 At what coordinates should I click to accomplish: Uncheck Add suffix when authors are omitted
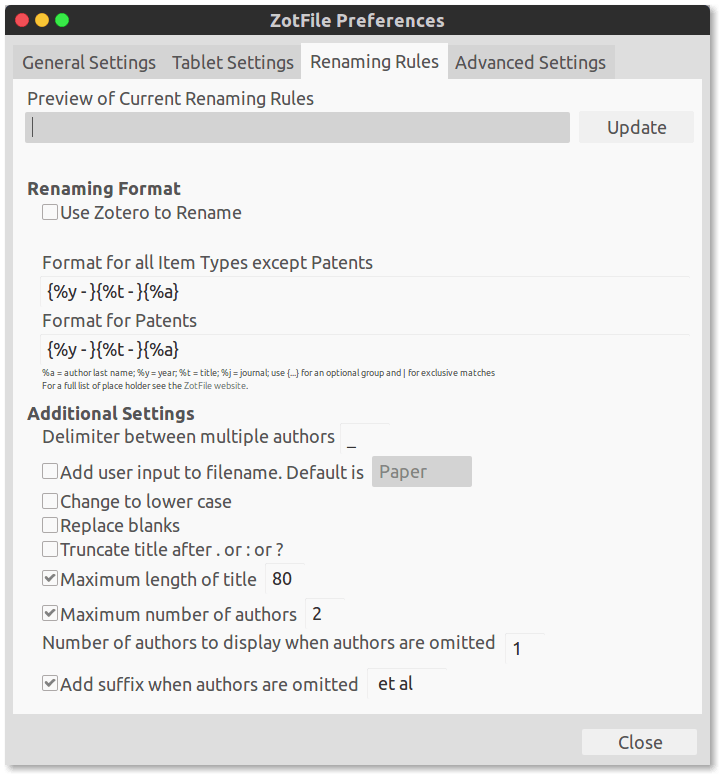click(x=50, y=684)
